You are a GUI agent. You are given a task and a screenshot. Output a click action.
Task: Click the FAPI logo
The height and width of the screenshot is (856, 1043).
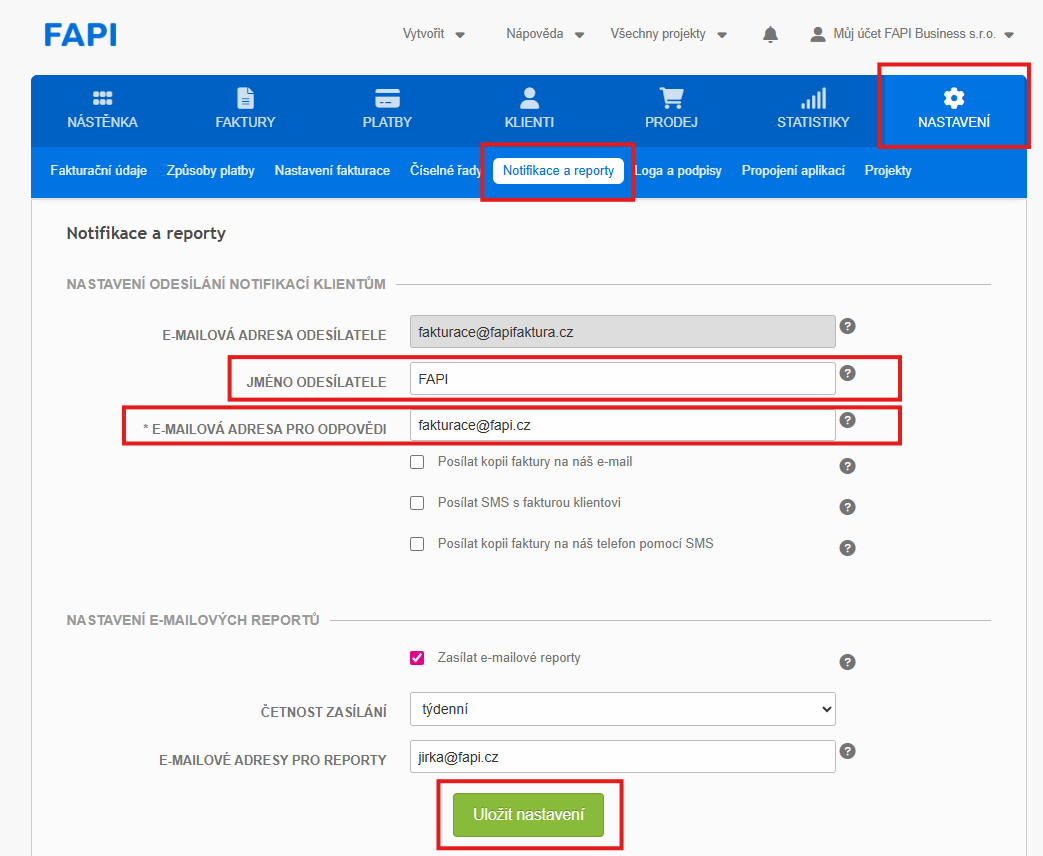[80, 35]
